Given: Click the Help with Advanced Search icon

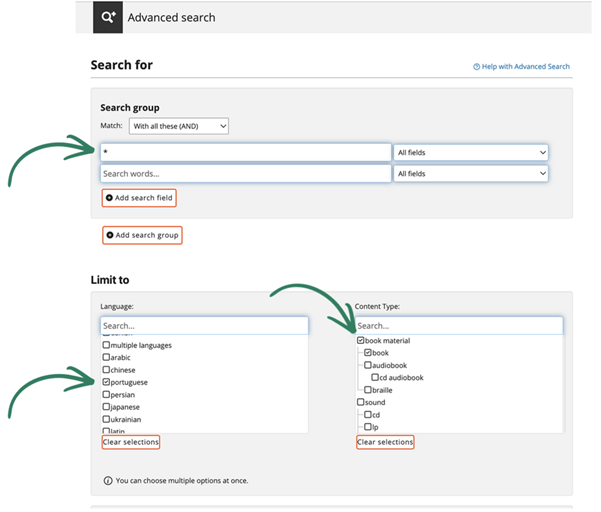Looking at the screenshot, I should click(477, 67).
